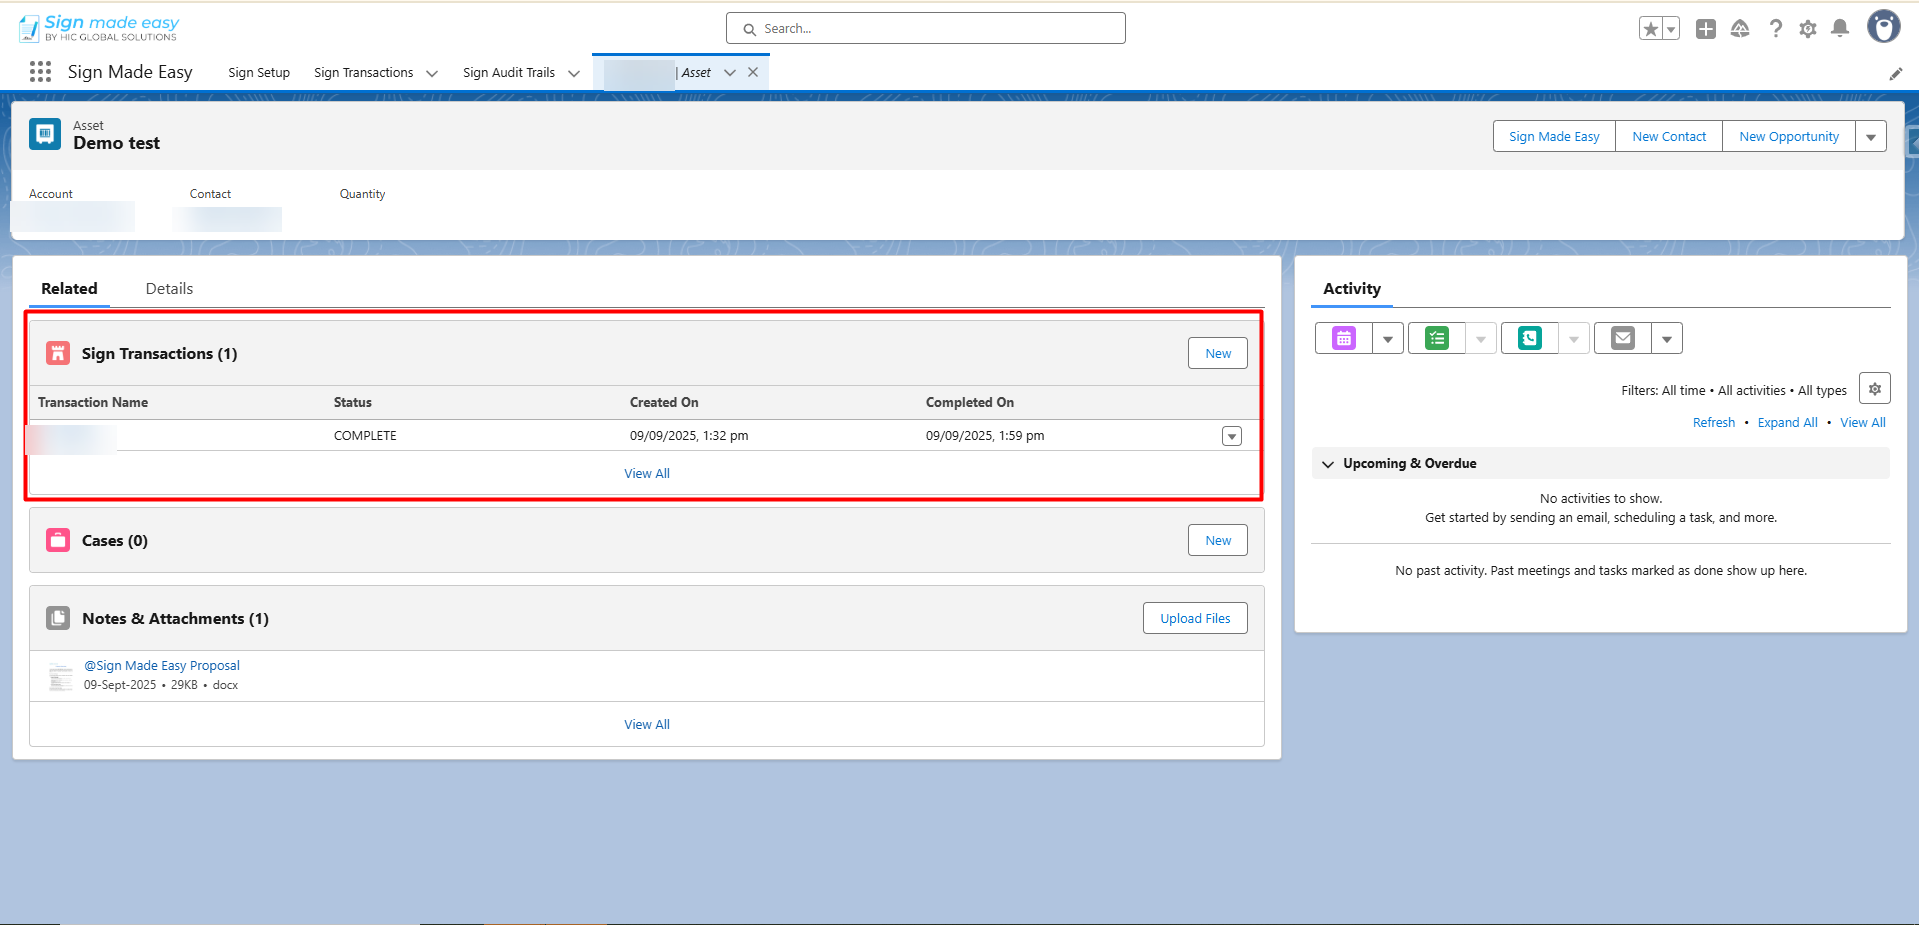Click the New Task checklist icon
Viewport: 1919px width, 925px height.
click(1437, 338)
